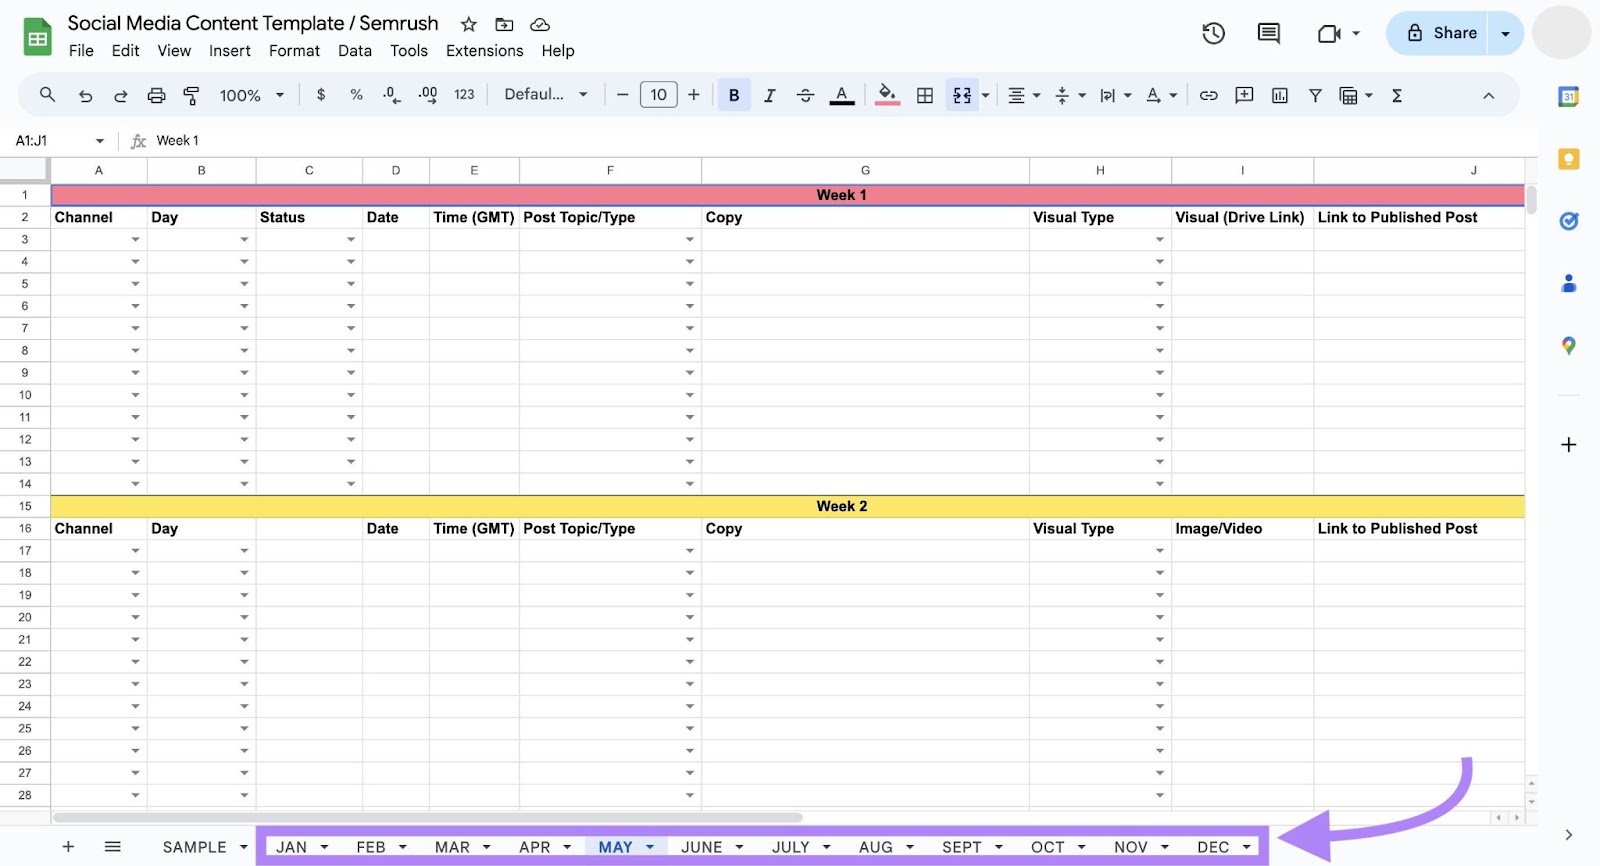Open text rotation options
The height and width of the screenshot is (866, 1600).
pyautogui.click(x=1161, y=95)
